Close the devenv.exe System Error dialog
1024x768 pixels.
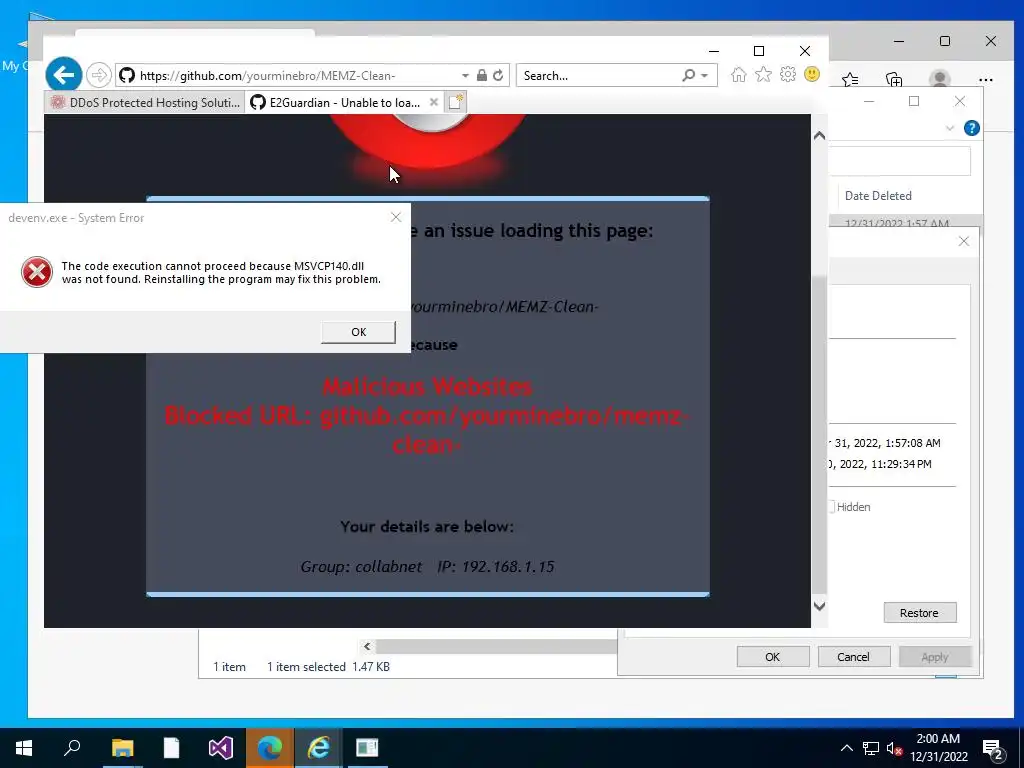coord(396,217)
